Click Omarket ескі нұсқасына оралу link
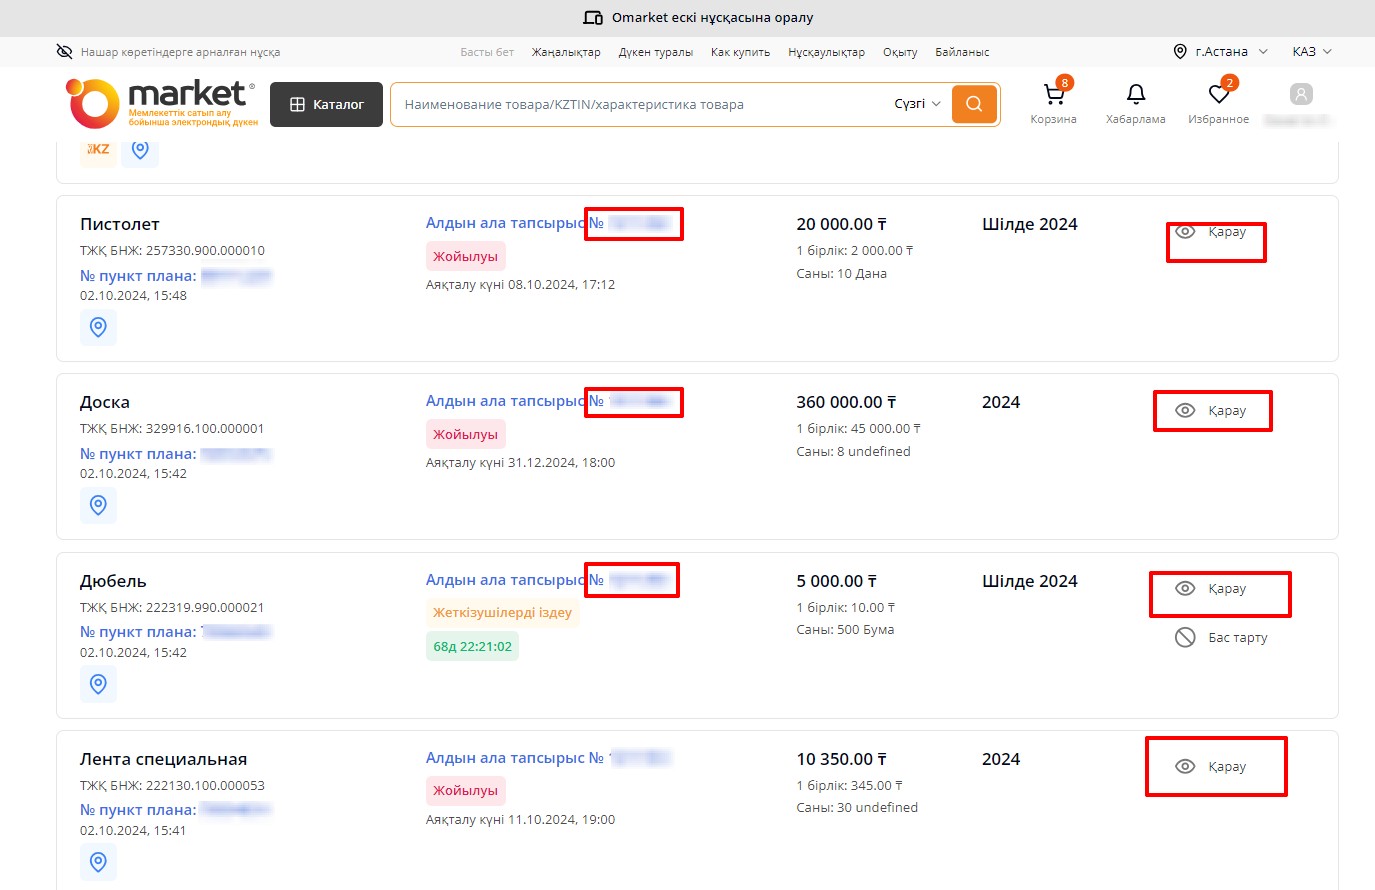1375x890 pixels. click(x=699, y=18)
